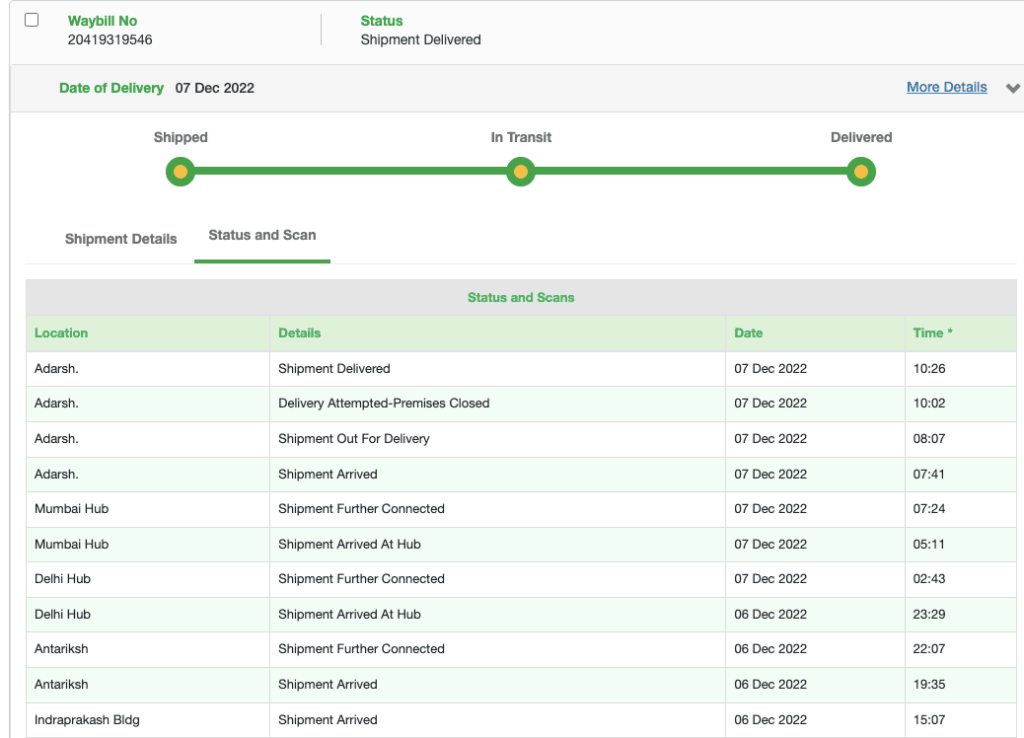Image resolution: width=1024 pixels, height=738 pixels.
Task: Click the 'Status and Scans' table title
Action: pyautogui.click(x=520, y=297)
